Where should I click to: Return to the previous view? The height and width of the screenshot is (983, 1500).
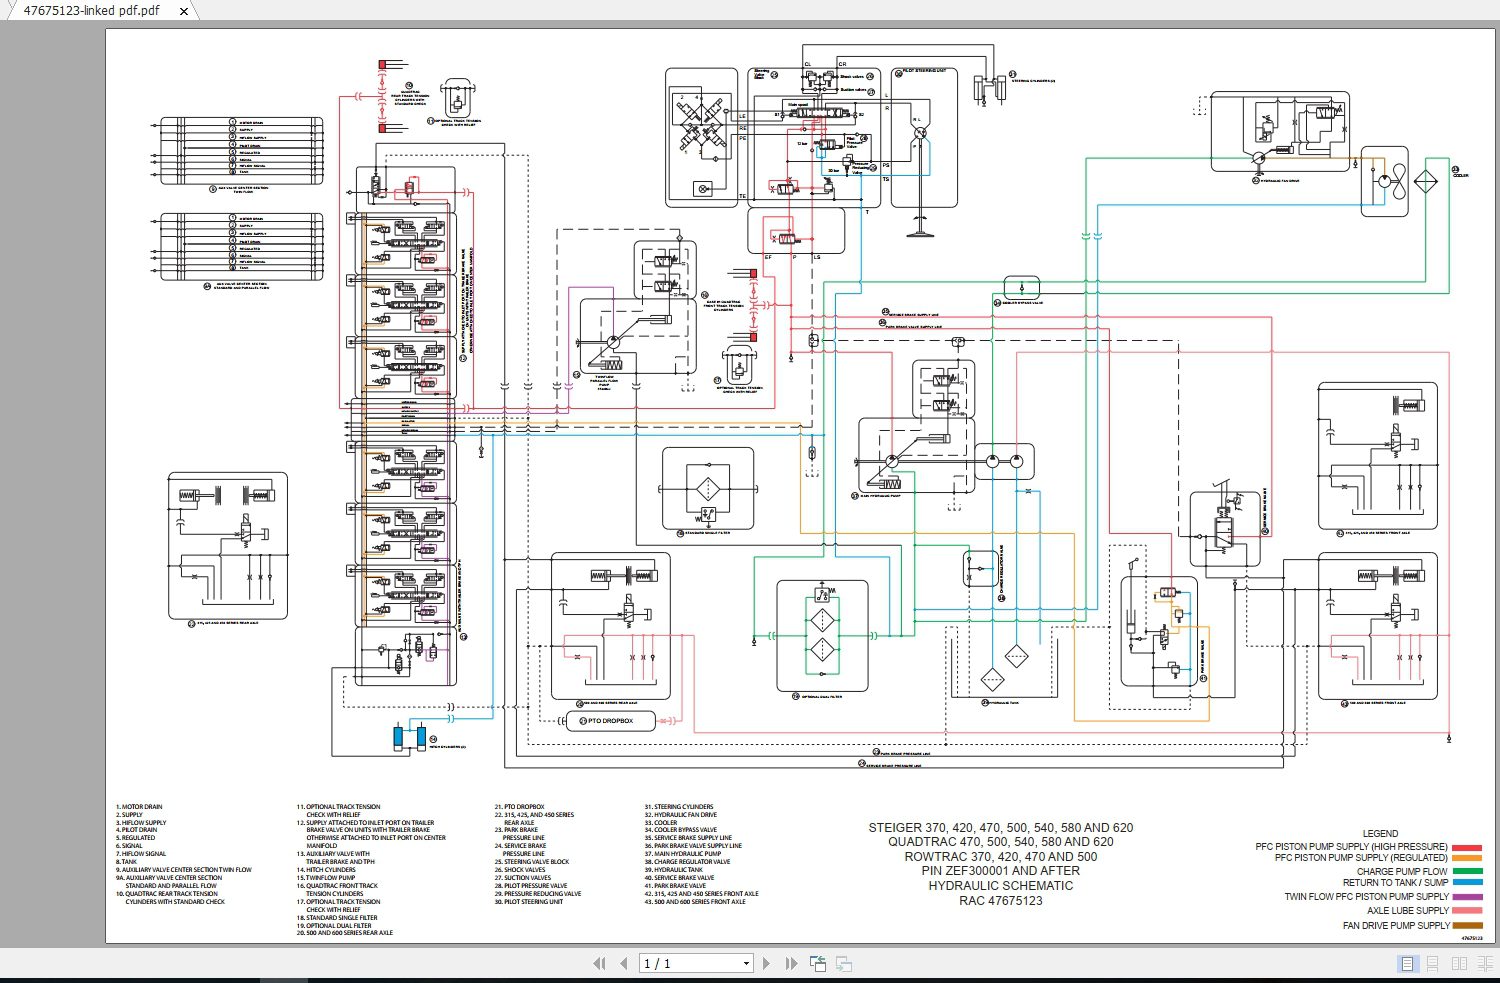pos(817,962)
